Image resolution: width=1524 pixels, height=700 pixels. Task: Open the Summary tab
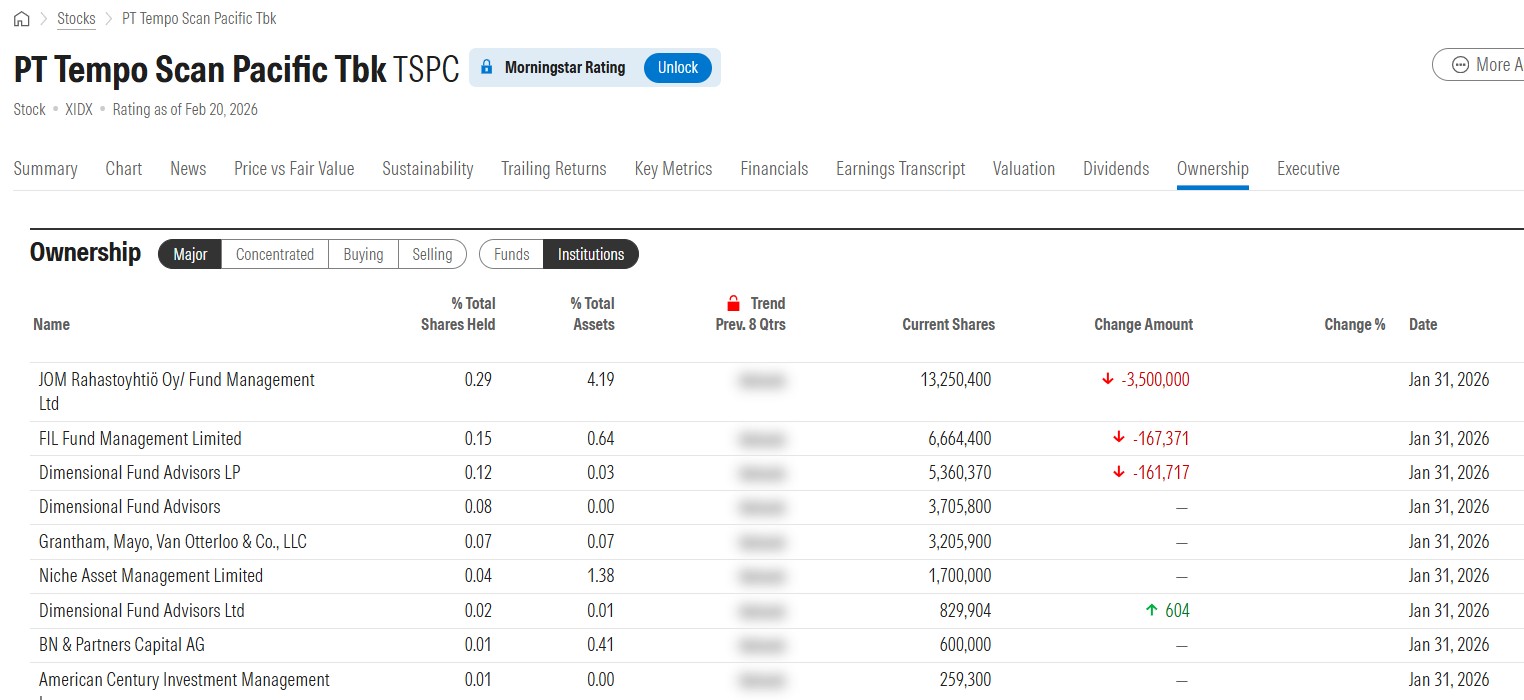tap(45, 169)
